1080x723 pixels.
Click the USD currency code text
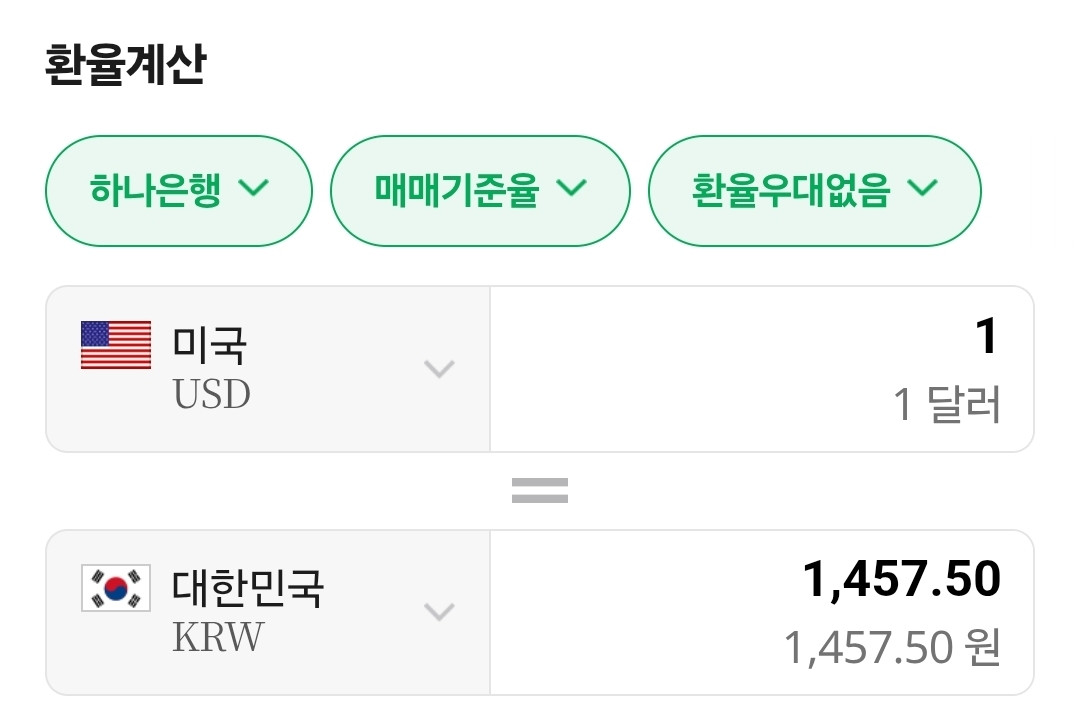click(x=212, y=395)
